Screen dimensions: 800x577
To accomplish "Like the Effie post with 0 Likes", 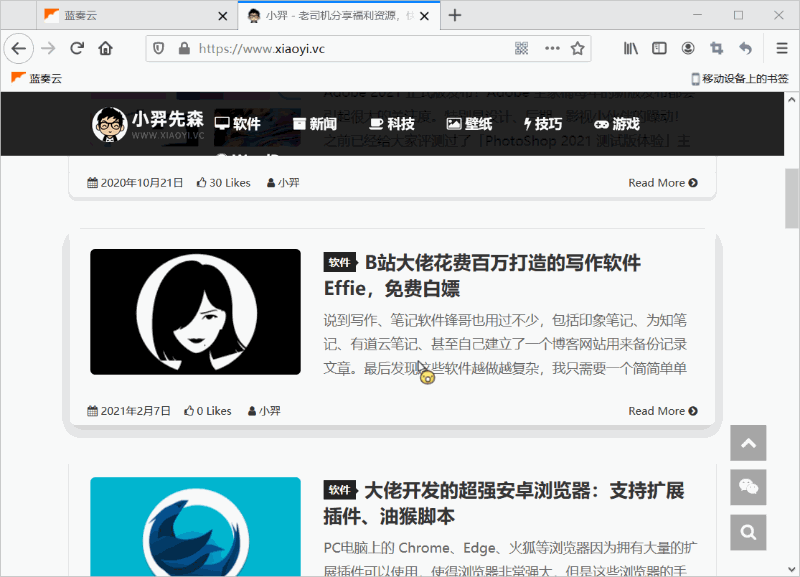I will pos(208,411).
